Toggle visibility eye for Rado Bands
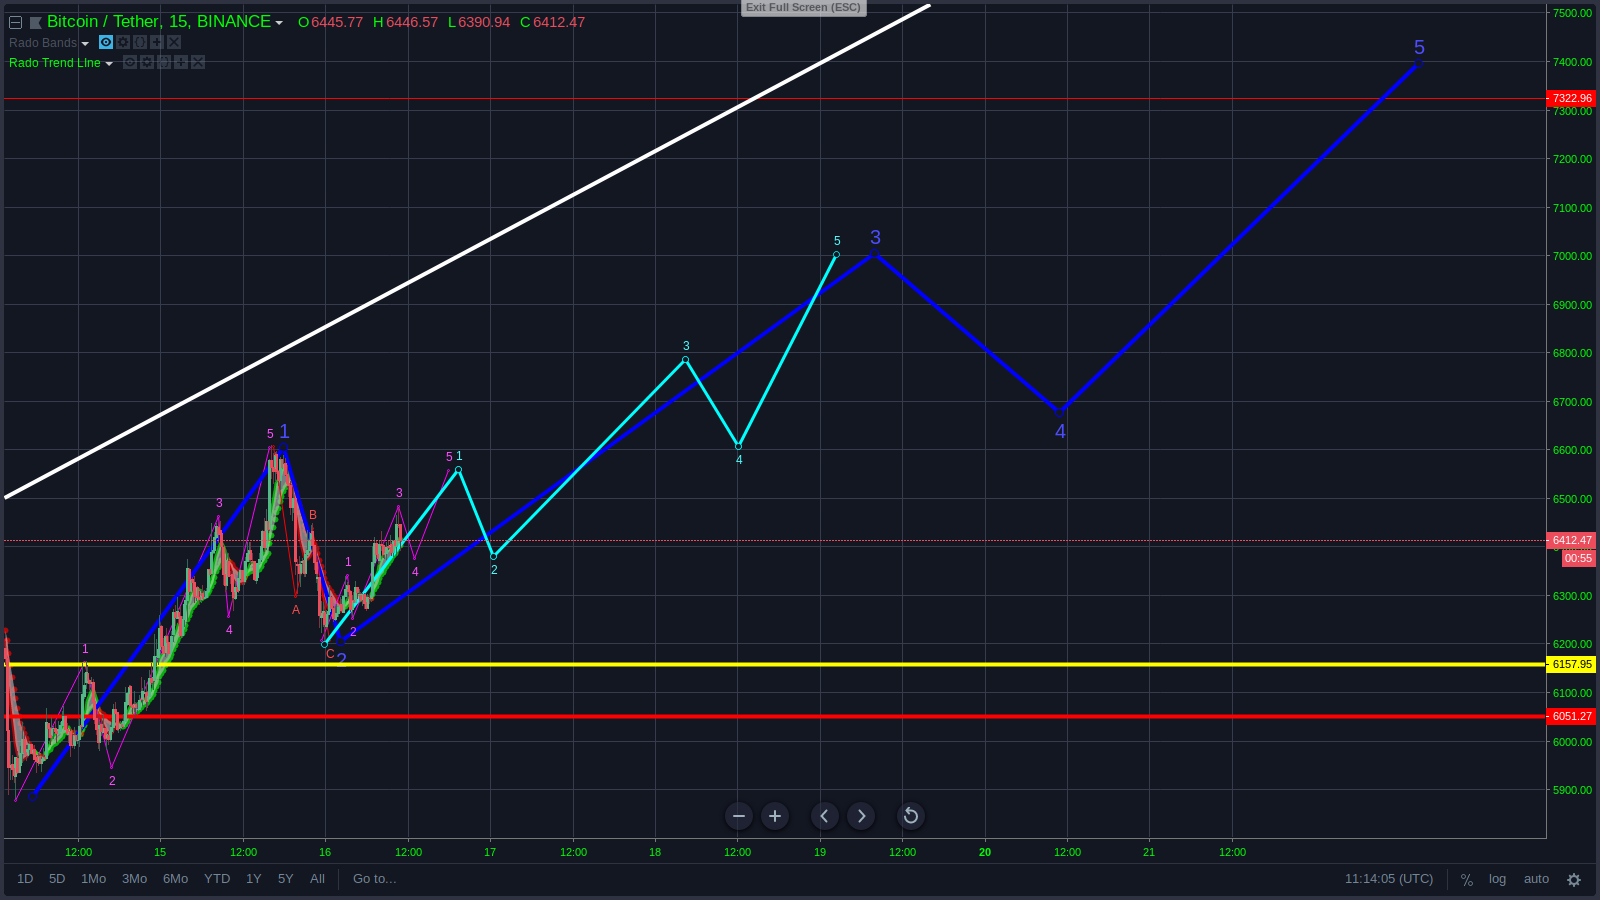 [x=106, y=42]
